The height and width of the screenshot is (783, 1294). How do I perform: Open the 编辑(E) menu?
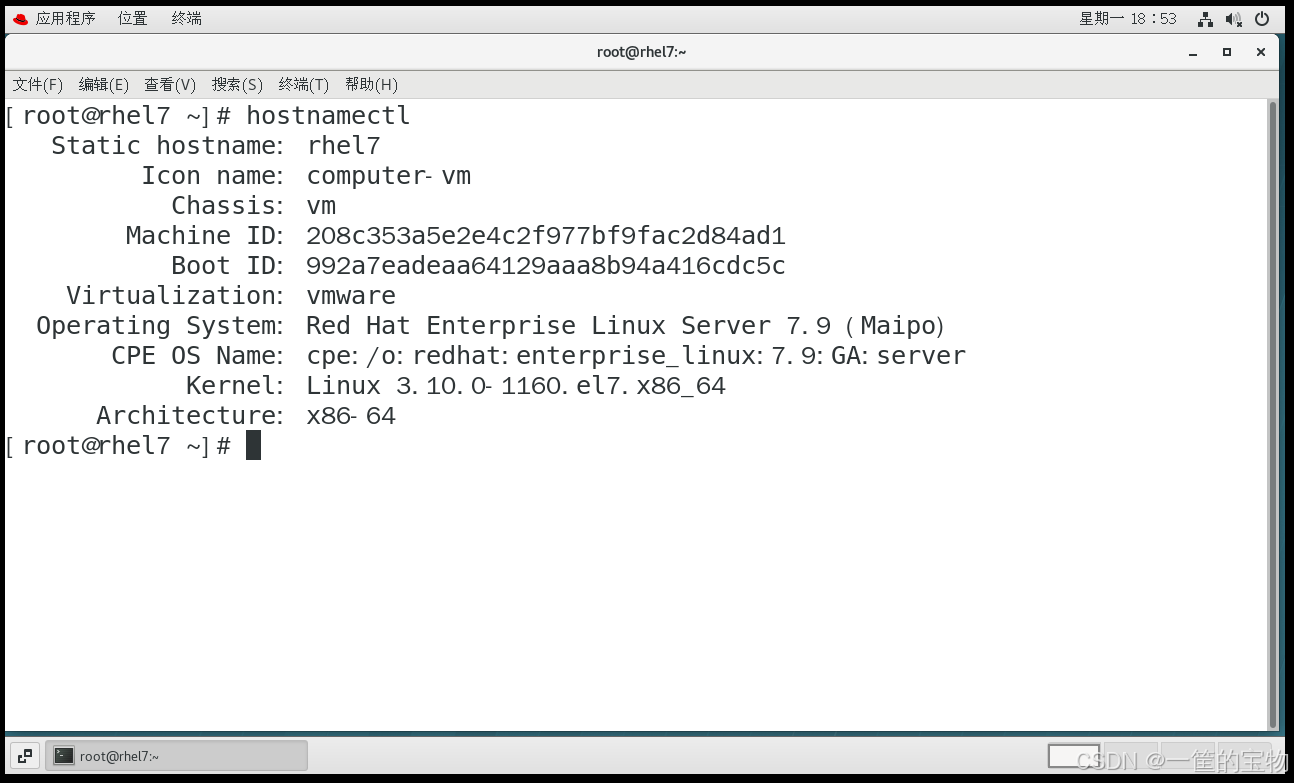coord(104,84)
